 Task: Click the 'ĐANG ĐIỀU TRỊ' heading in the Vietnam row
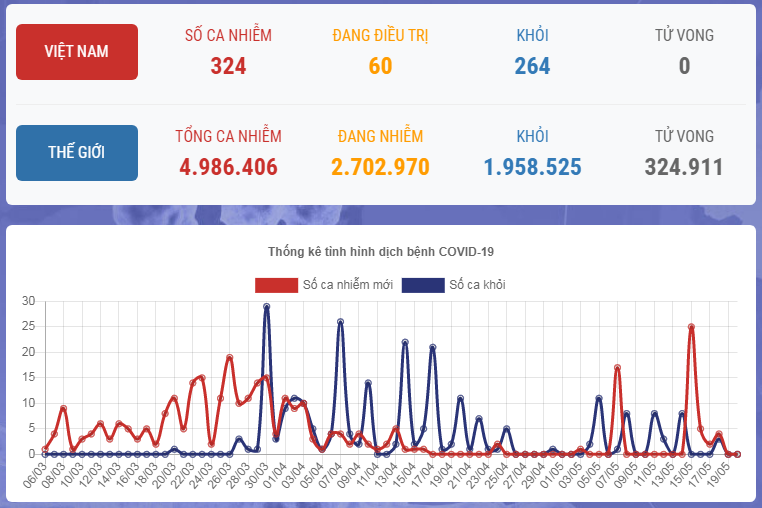(380, 36)
